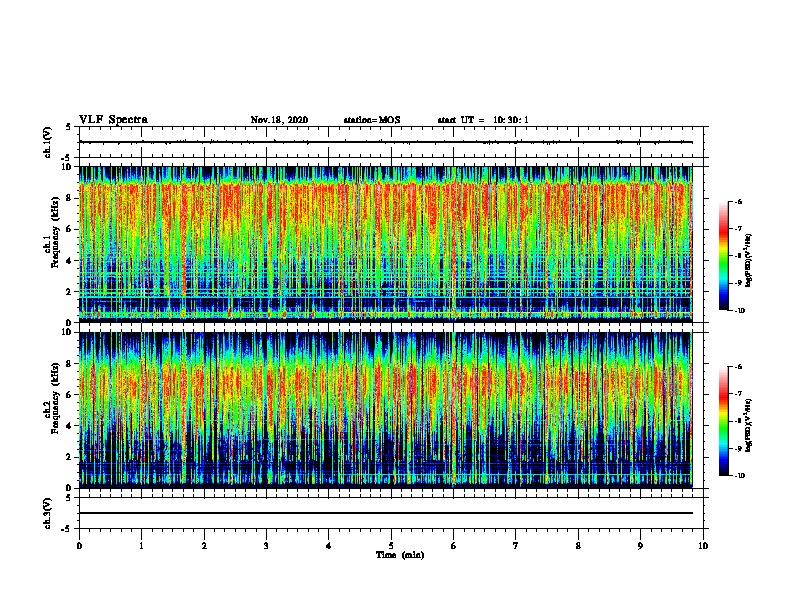Image resolution: width=792 pixels, height=612 pixels.
Task: Click the ch.1 frequency axis "8" tick label
Action: click(69, 198)
